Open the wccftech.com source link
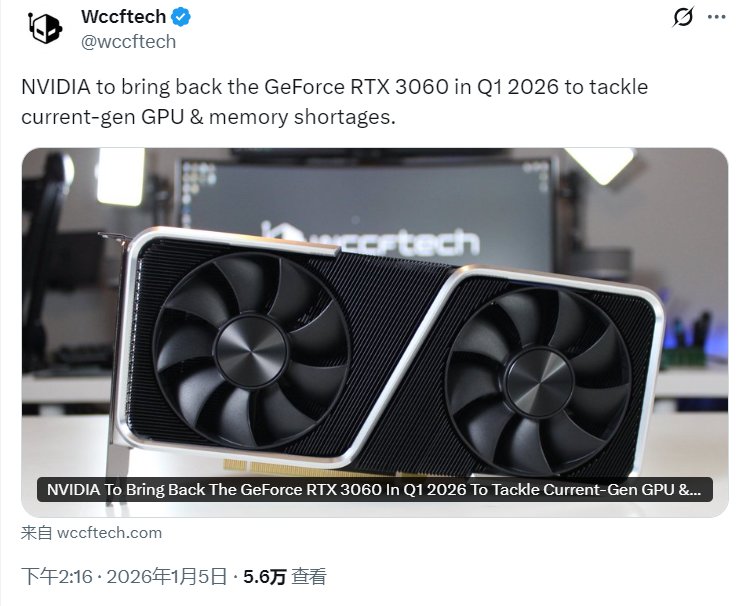The height and width of the screenshot is (606, 747). [x=109, y=533]
